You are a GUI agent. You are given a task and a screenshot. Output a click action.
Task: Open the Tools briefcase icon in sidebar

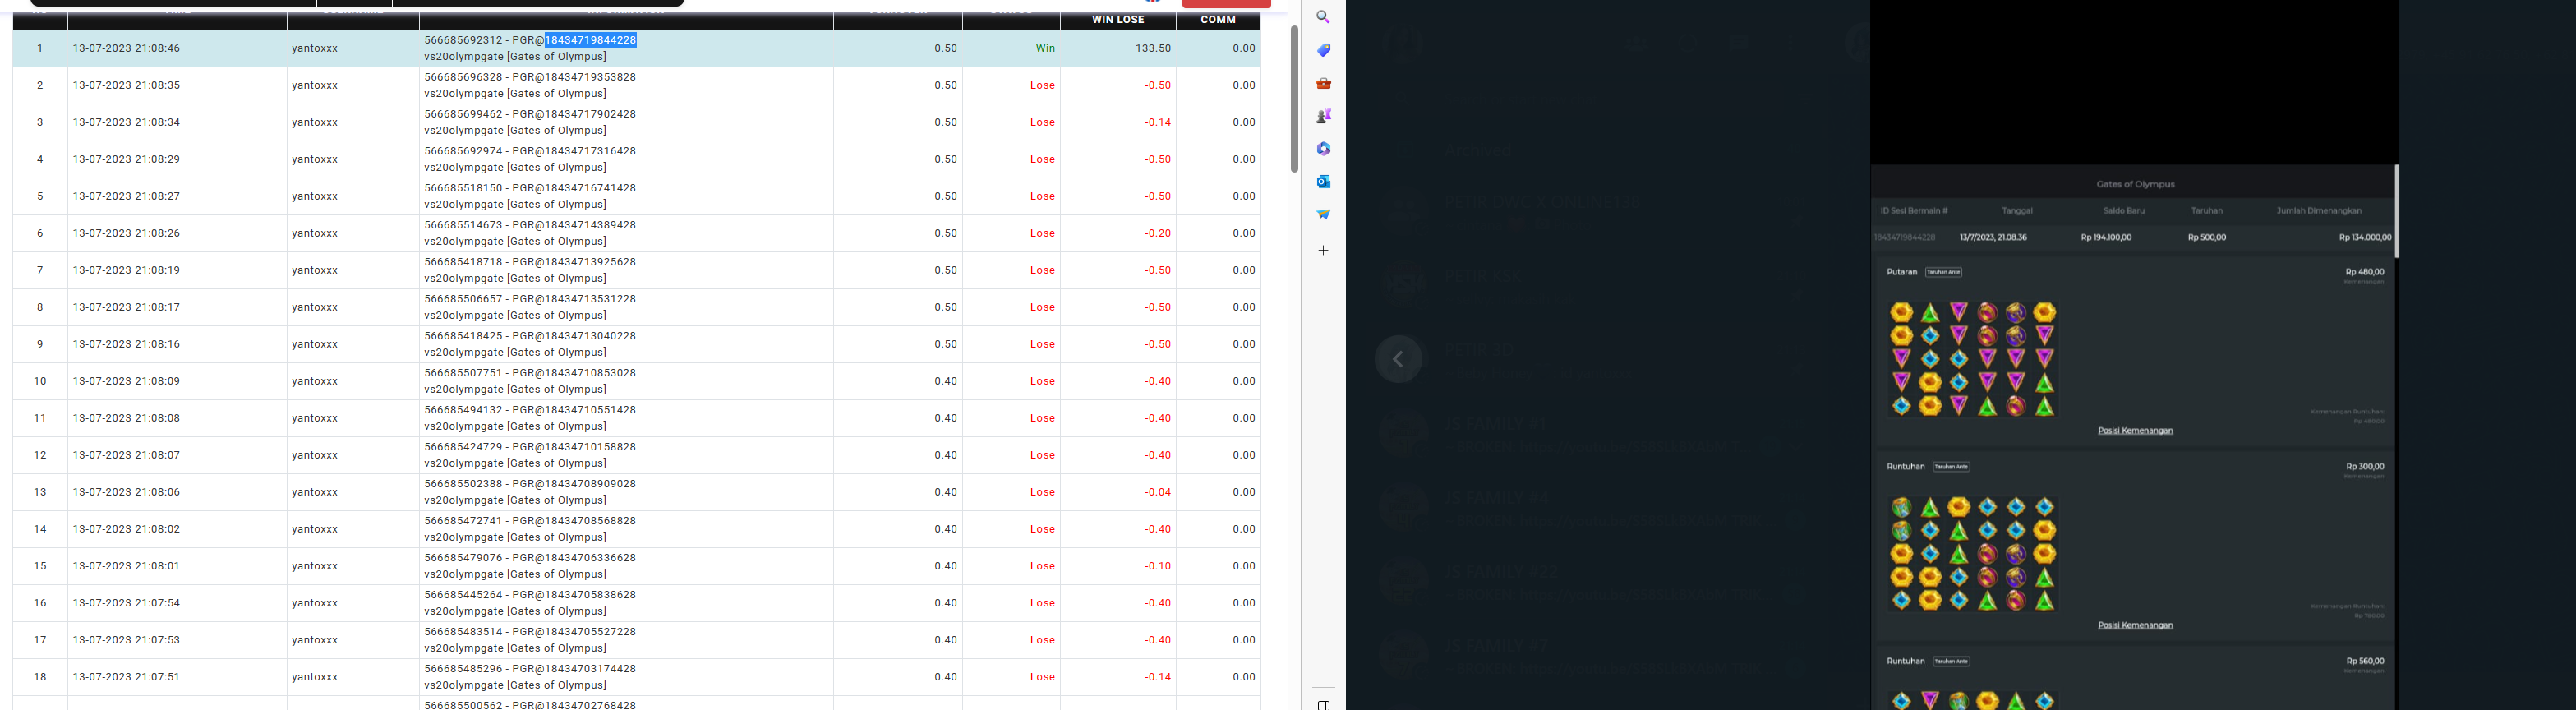[x=1323, y=83]
